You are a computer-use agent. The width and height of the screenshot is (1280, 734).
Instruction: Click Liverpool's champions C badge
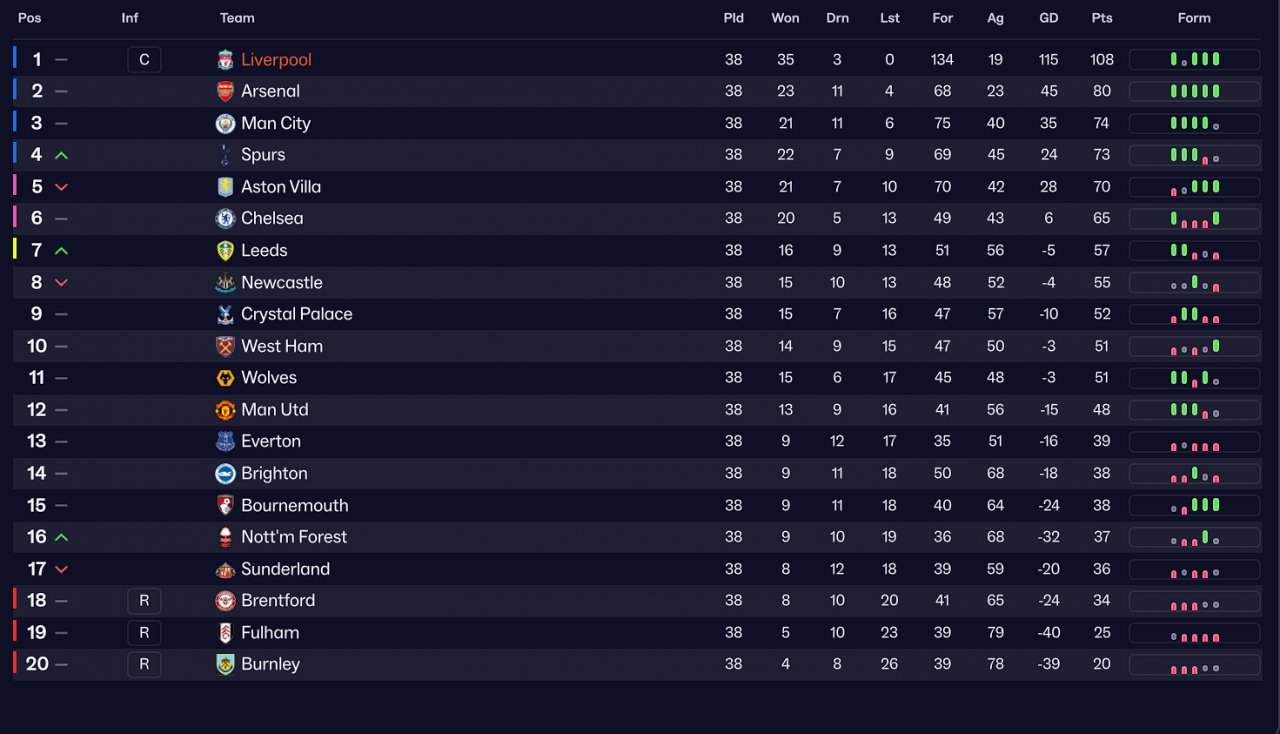click(144, 60)
